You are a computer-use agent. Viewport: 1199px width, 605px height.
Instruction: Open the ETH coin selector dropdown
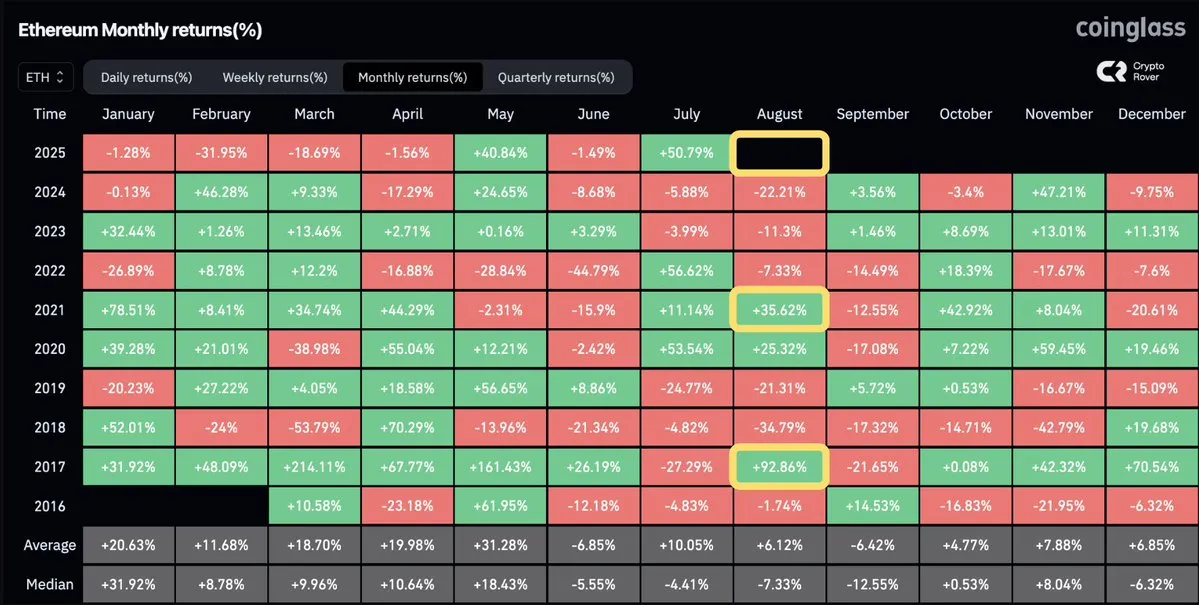click(46, 77)
